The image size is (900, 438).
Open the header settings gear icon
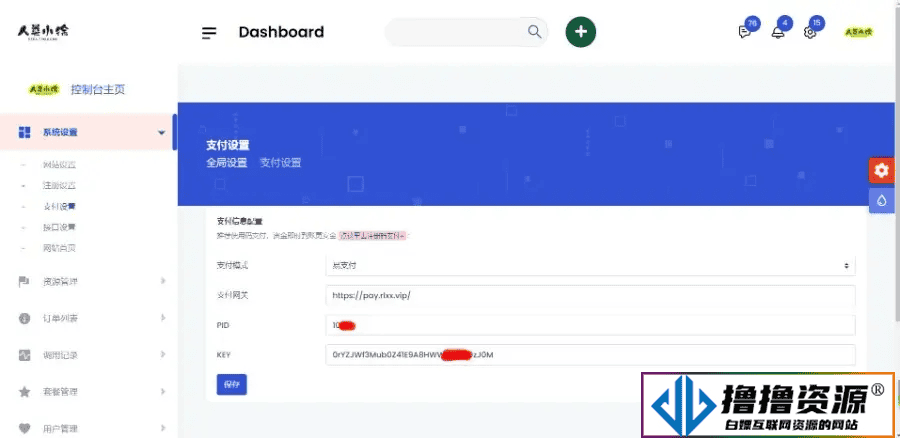(809, 33)
